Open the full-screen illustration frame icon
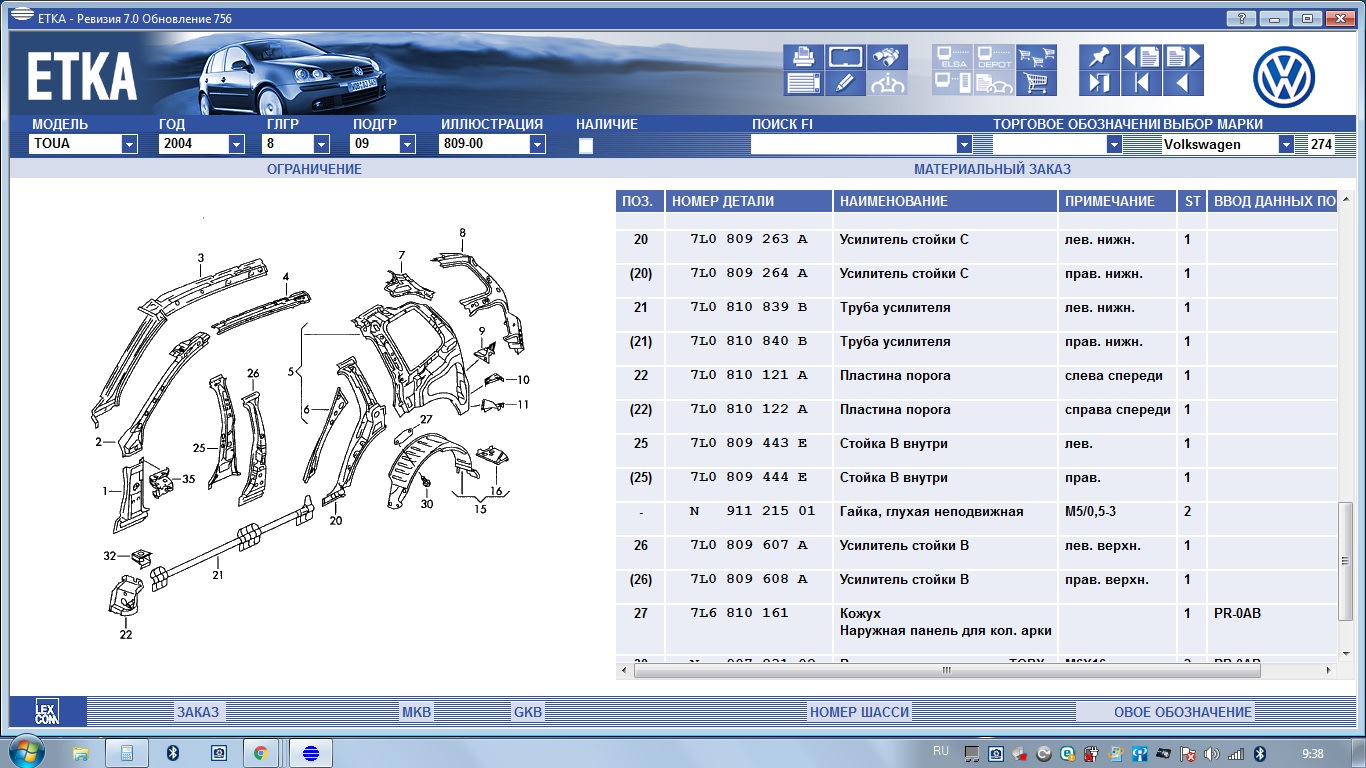Screen dimensions: 1366x768 [x=845, y=57]
